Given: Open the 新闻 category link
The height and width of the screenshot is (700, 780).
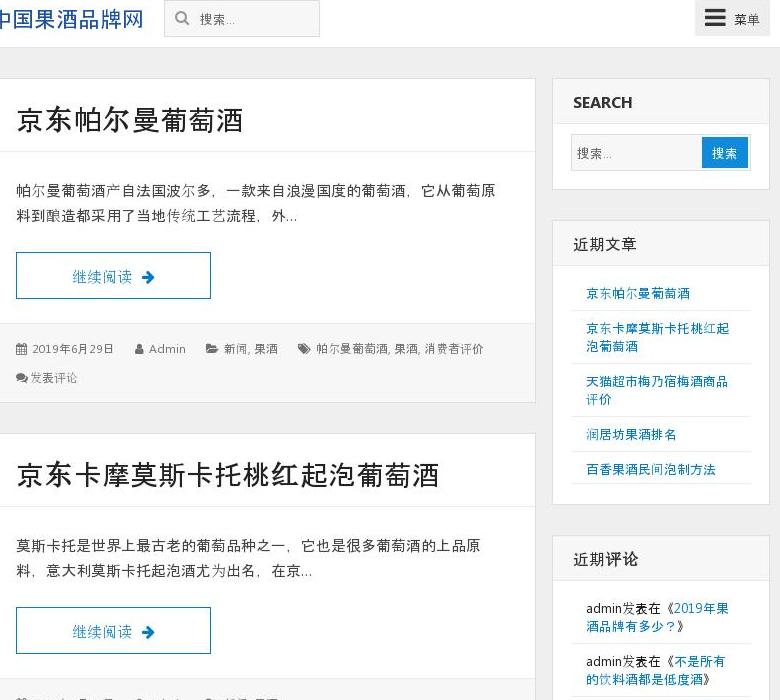Looking at the screenshot, I should point(235,349).
